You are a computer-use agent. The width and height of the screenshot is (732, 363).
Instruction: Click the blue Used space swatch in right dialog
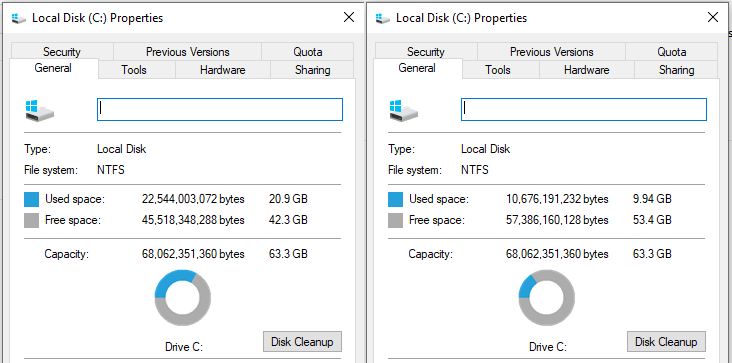click(395, 200)
